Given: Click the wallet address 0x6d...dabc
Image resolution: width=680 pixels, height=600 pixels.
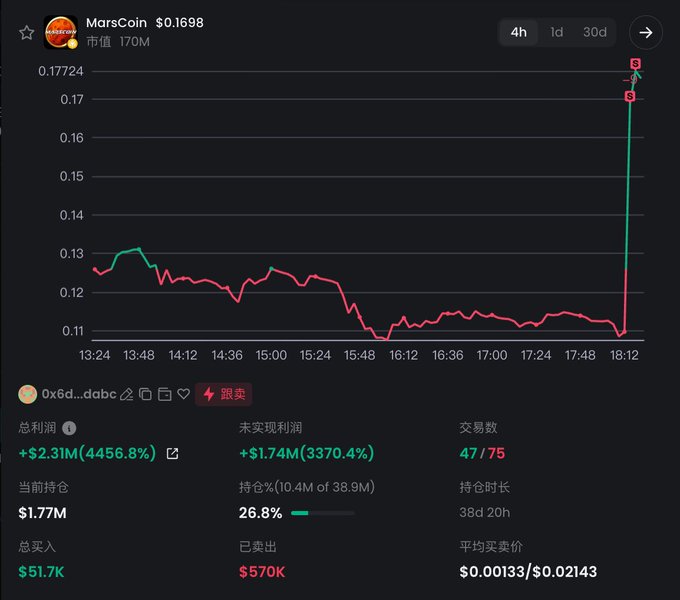Looking at the screenshot, I should pos(79,394).
